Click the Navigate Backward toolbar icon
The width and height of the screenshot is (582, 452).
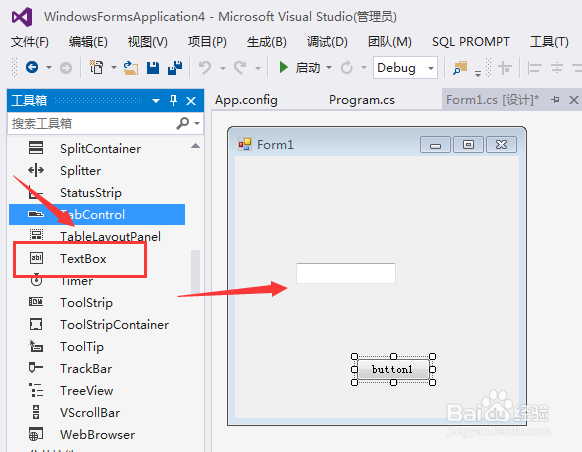32,68
